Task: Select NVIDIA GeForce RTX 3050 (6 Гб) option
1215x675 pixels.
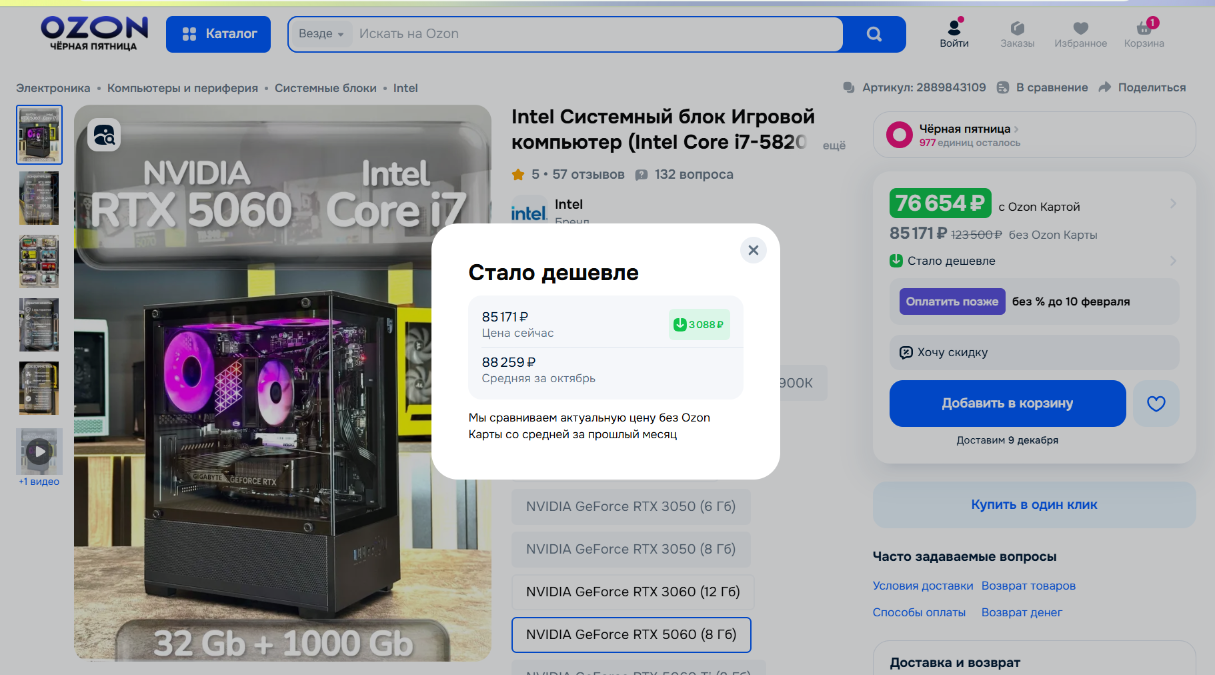Action: pos(631,507)
